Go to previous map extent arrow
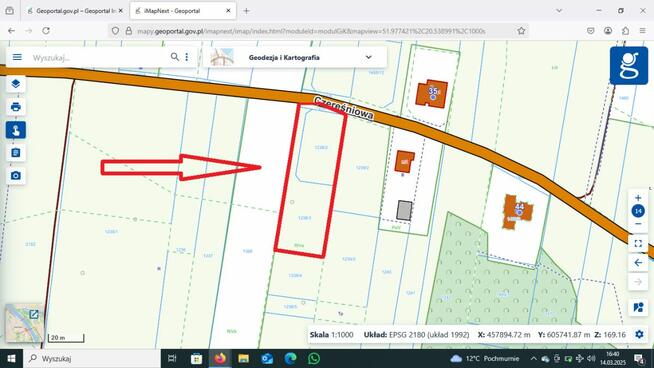This screenshot has width=654, height=368. 638,262
